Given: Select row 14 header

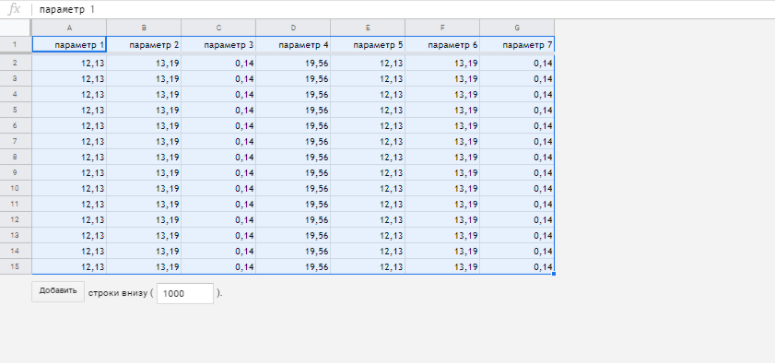Looking at the screenshot, I should (15, 251).
